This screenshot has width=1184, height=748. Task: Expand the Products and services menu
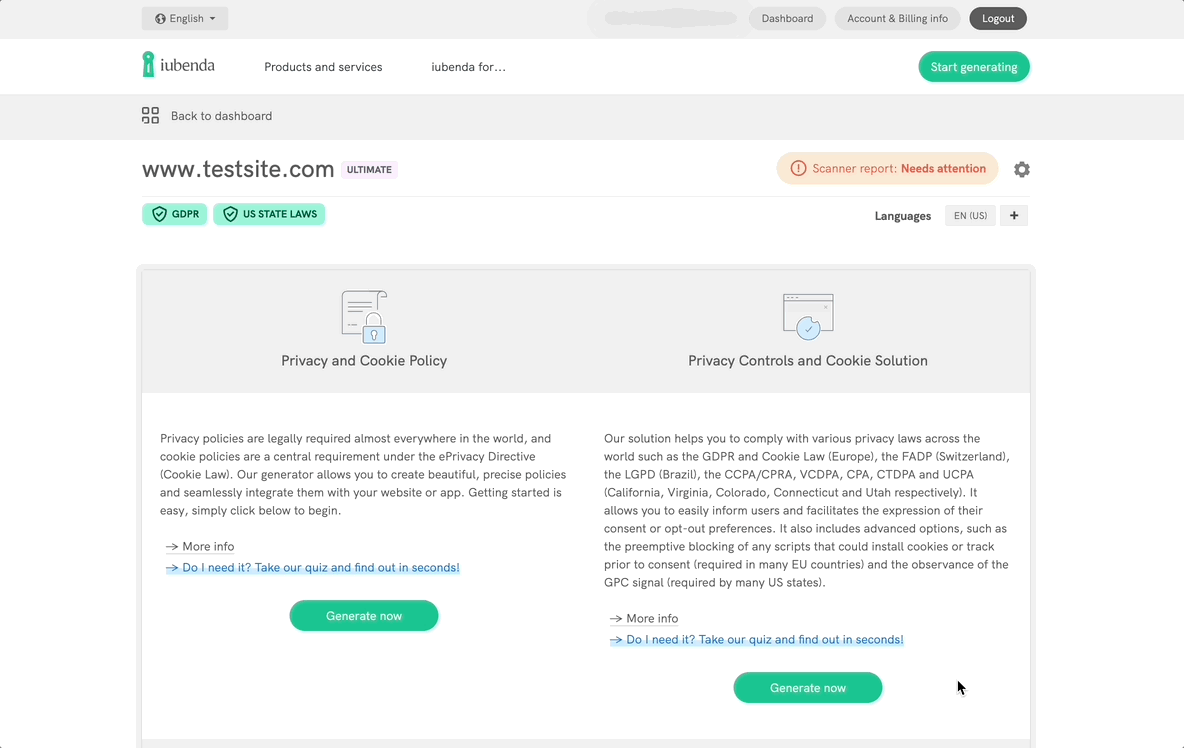click(x=323, y=67)
